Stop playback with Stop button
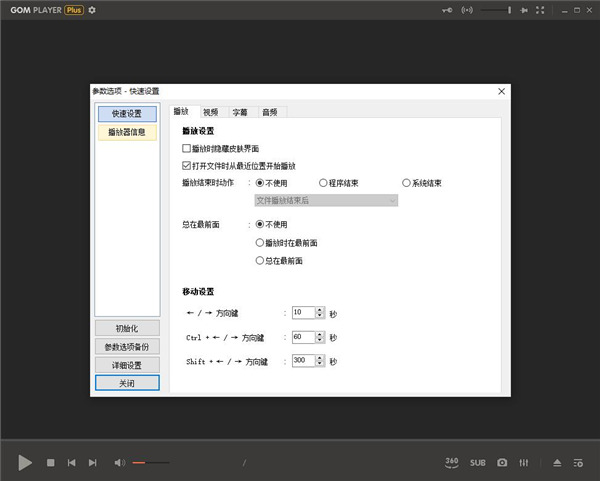 tap(51, 463)
